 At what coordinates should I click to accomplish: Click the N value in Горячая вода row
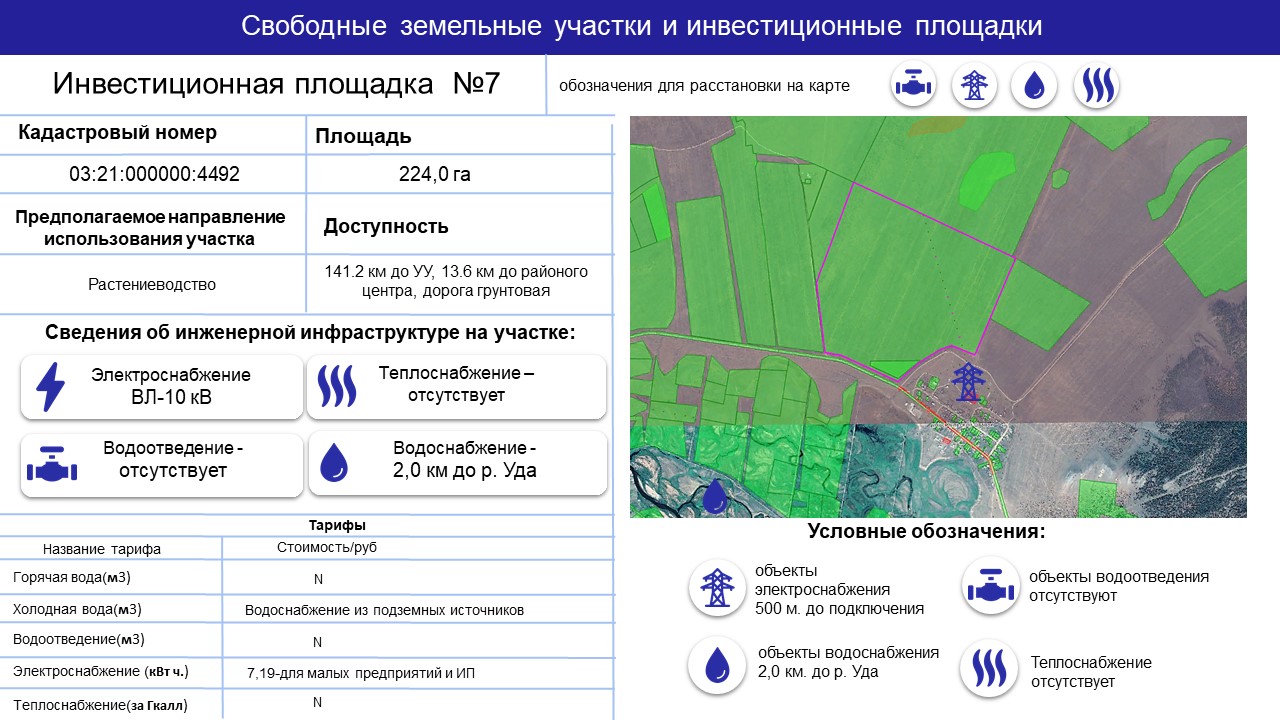(318, 579)
